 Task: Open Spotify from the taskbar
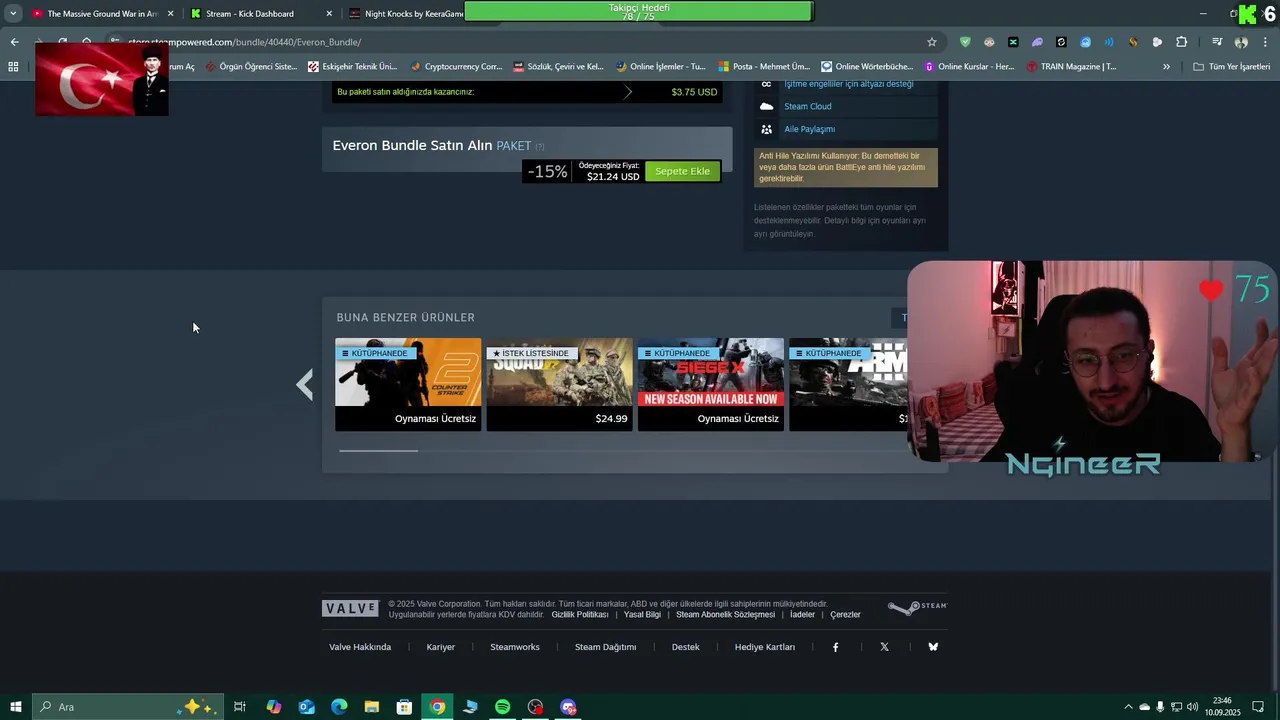click(x=502, y=707)
